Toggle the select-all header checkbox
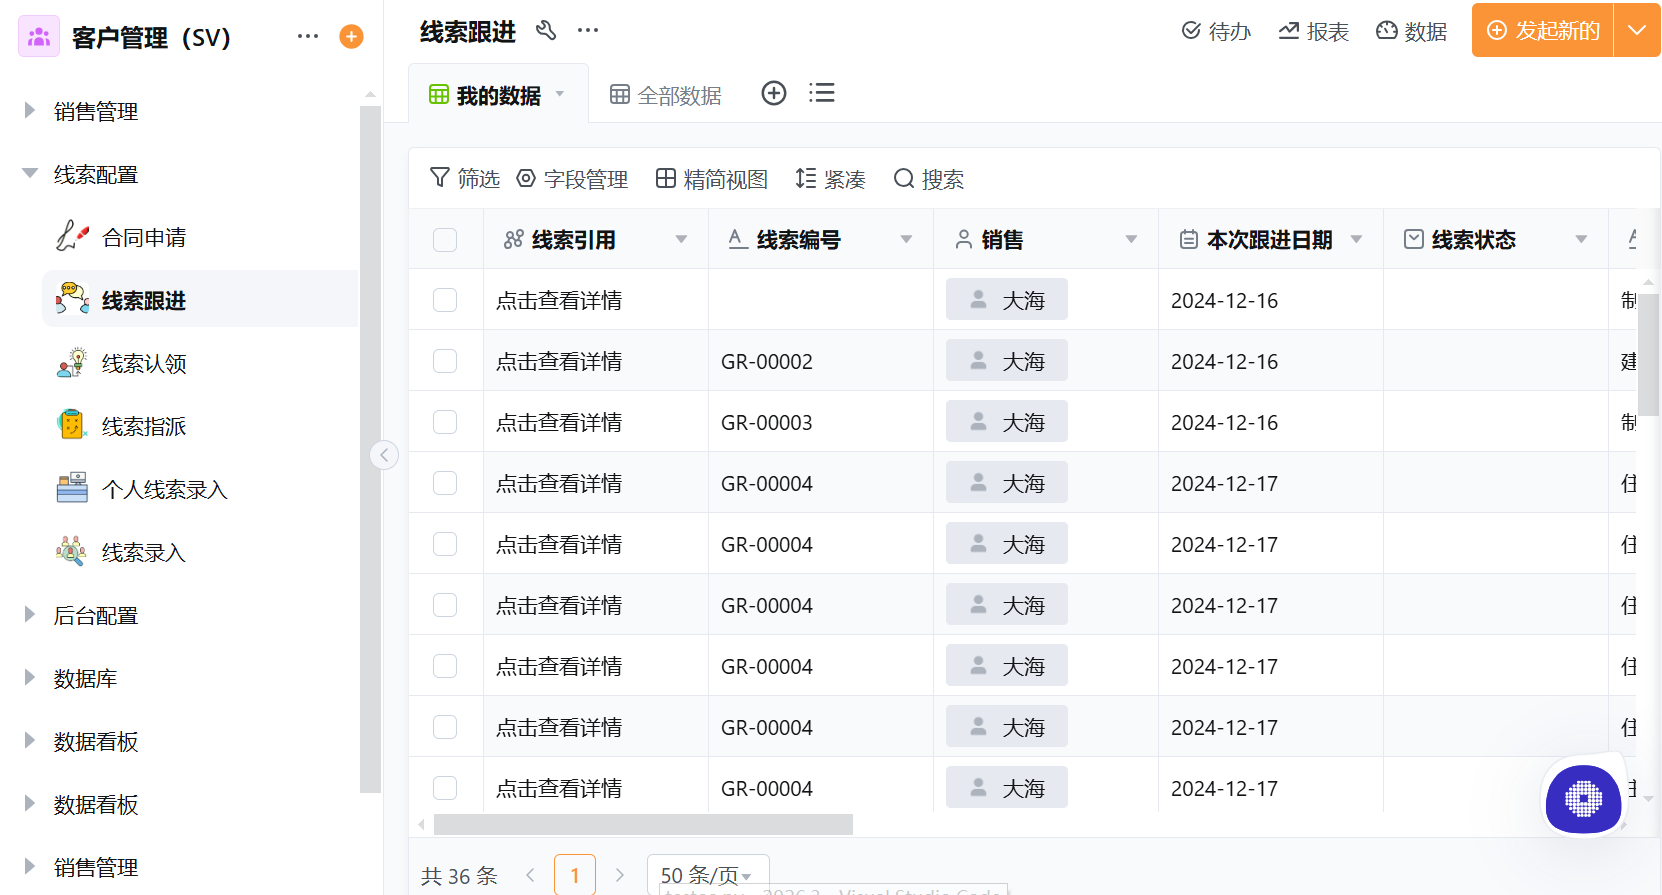Image resolution: width=1662 pixels, height=895 pixels. (x=445, y=240)
